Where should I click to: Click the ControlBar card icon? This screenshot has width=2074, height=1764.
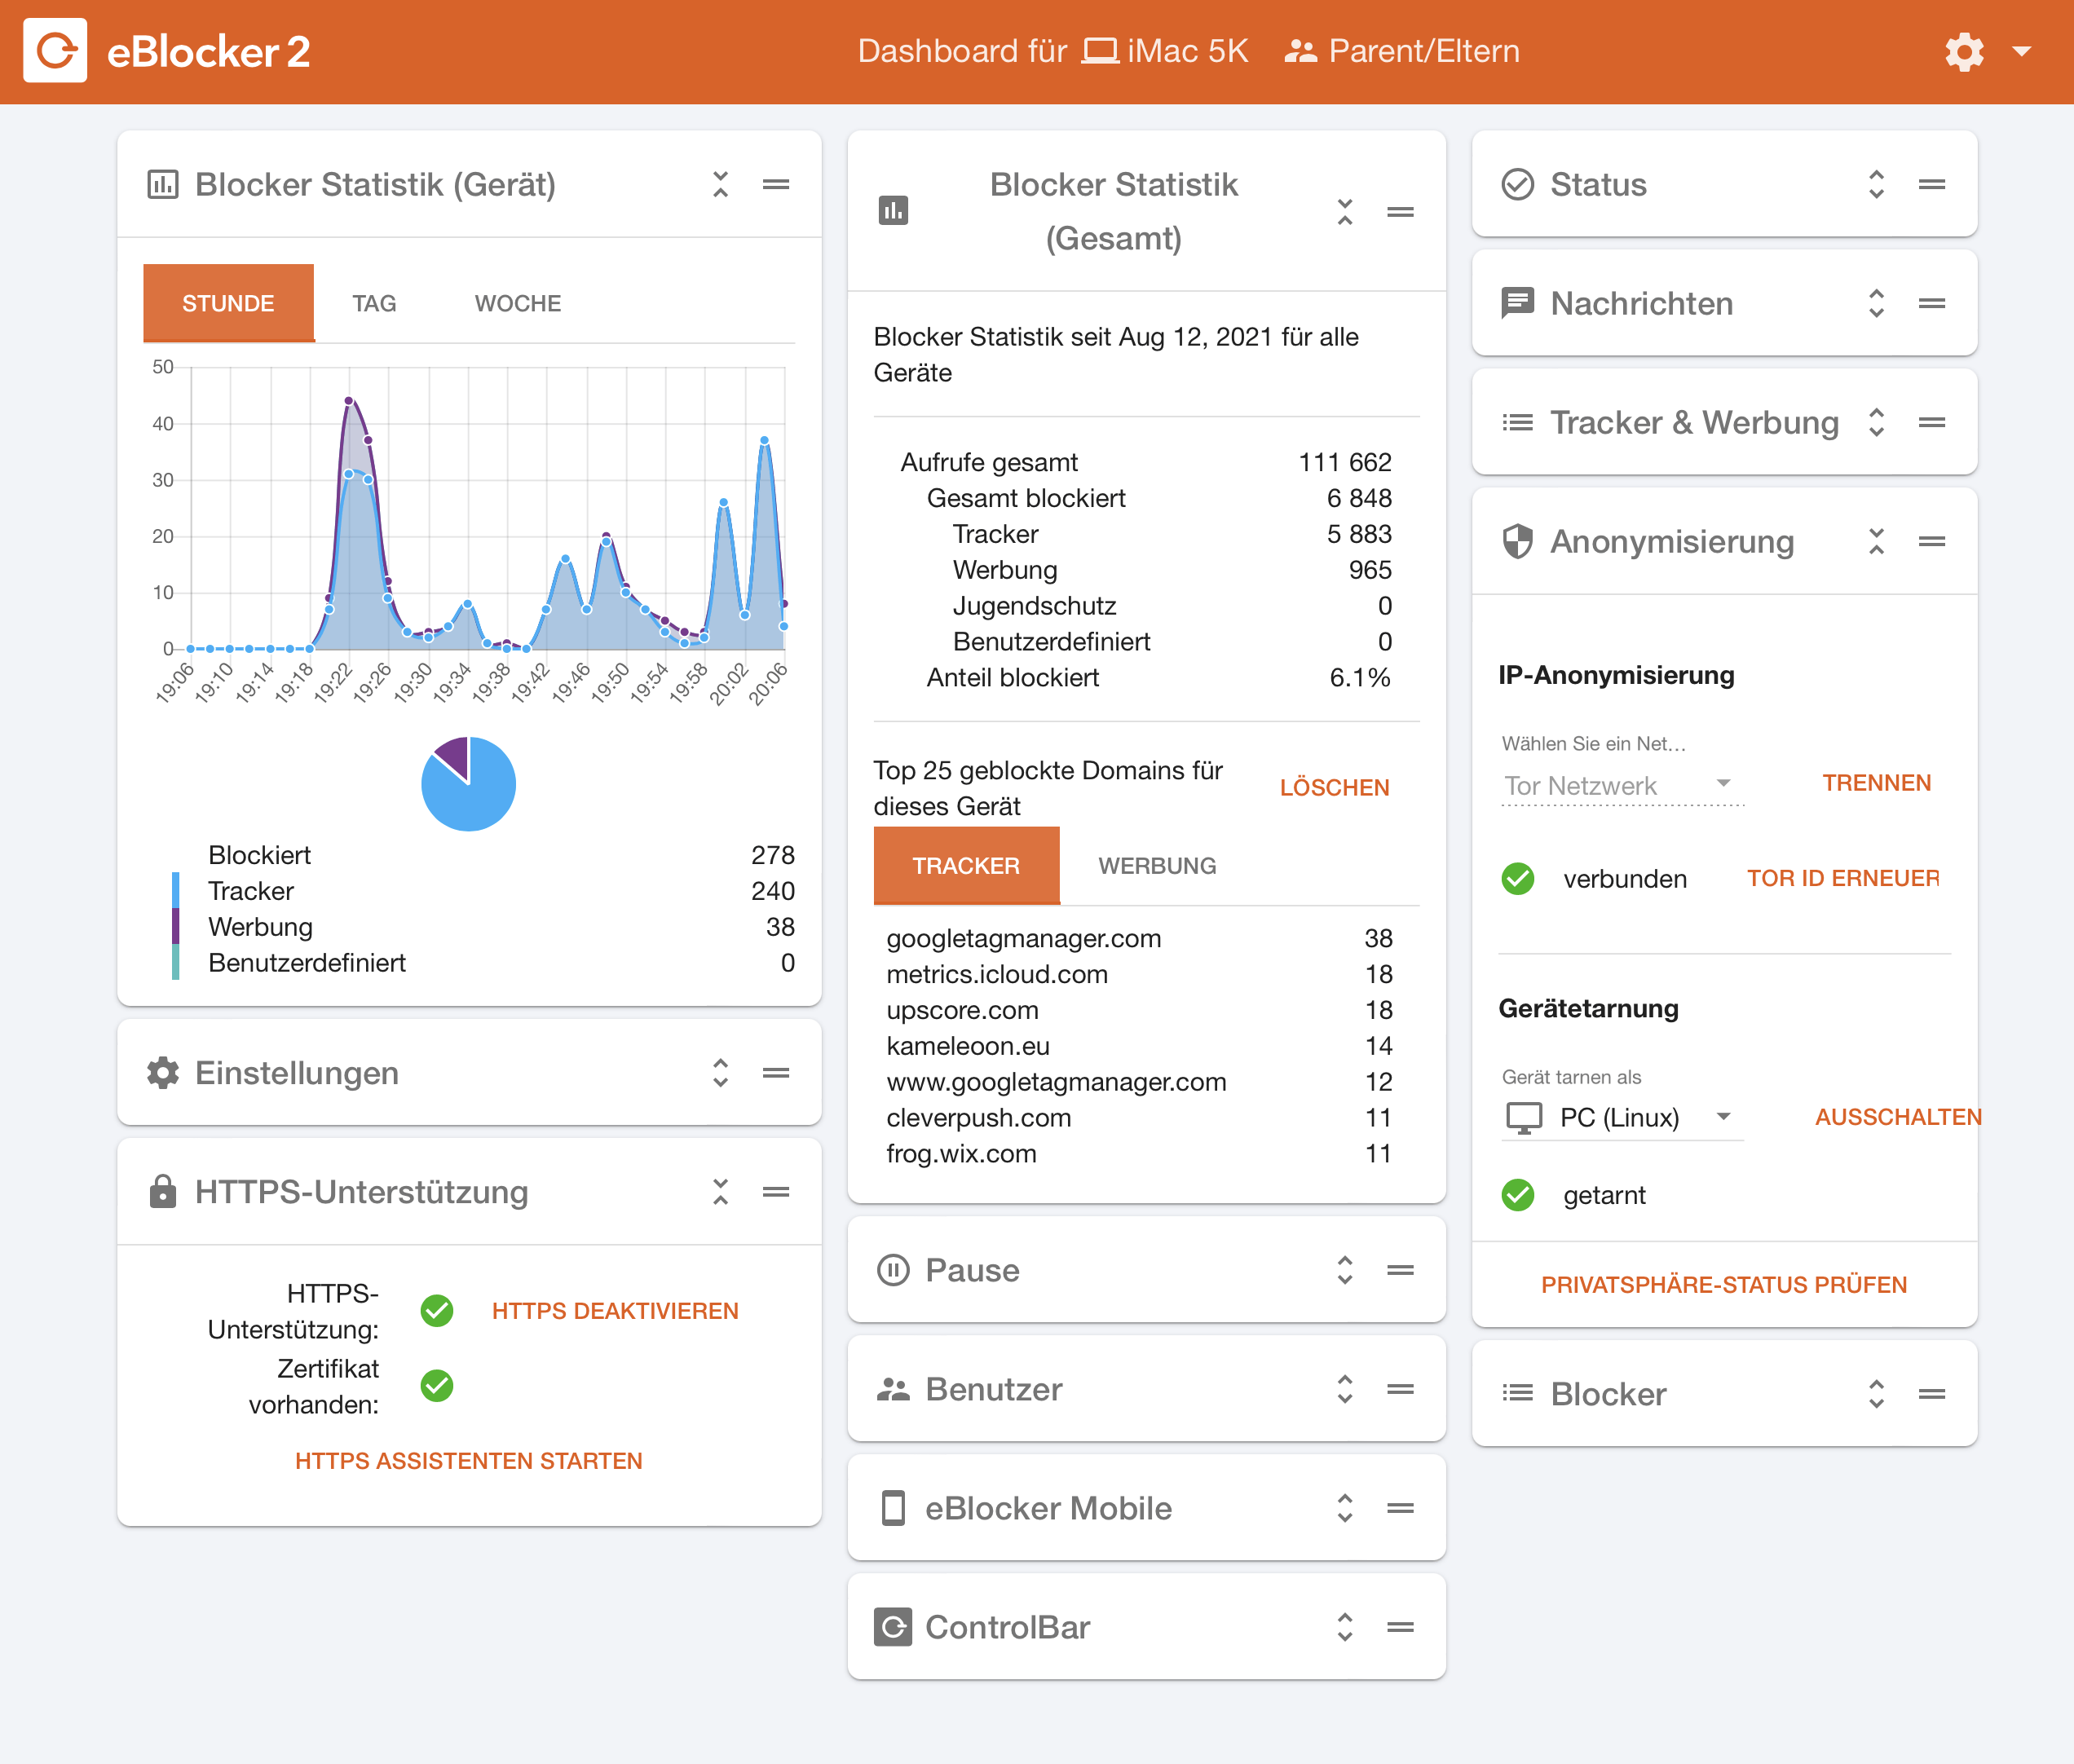892,1627
